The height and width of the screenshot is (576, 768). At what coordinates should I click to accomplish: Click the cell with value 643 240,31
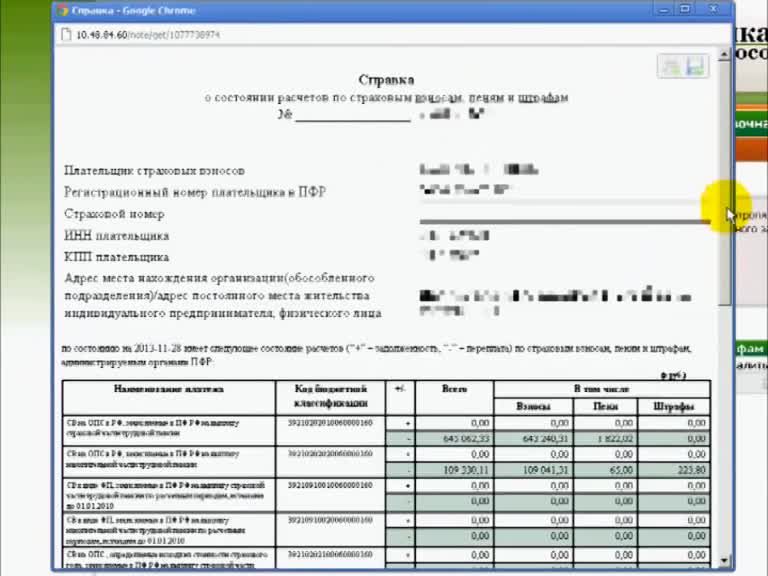pos(533,438)
